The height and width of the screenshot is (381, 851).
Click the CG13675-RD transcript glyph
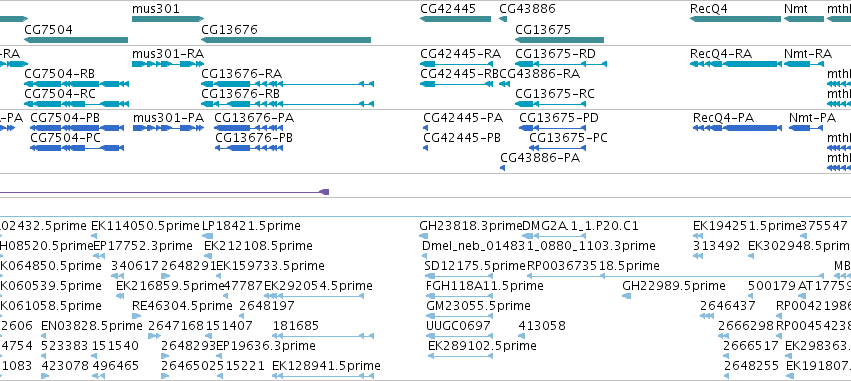pyautogui.click(x=561, y=64)
